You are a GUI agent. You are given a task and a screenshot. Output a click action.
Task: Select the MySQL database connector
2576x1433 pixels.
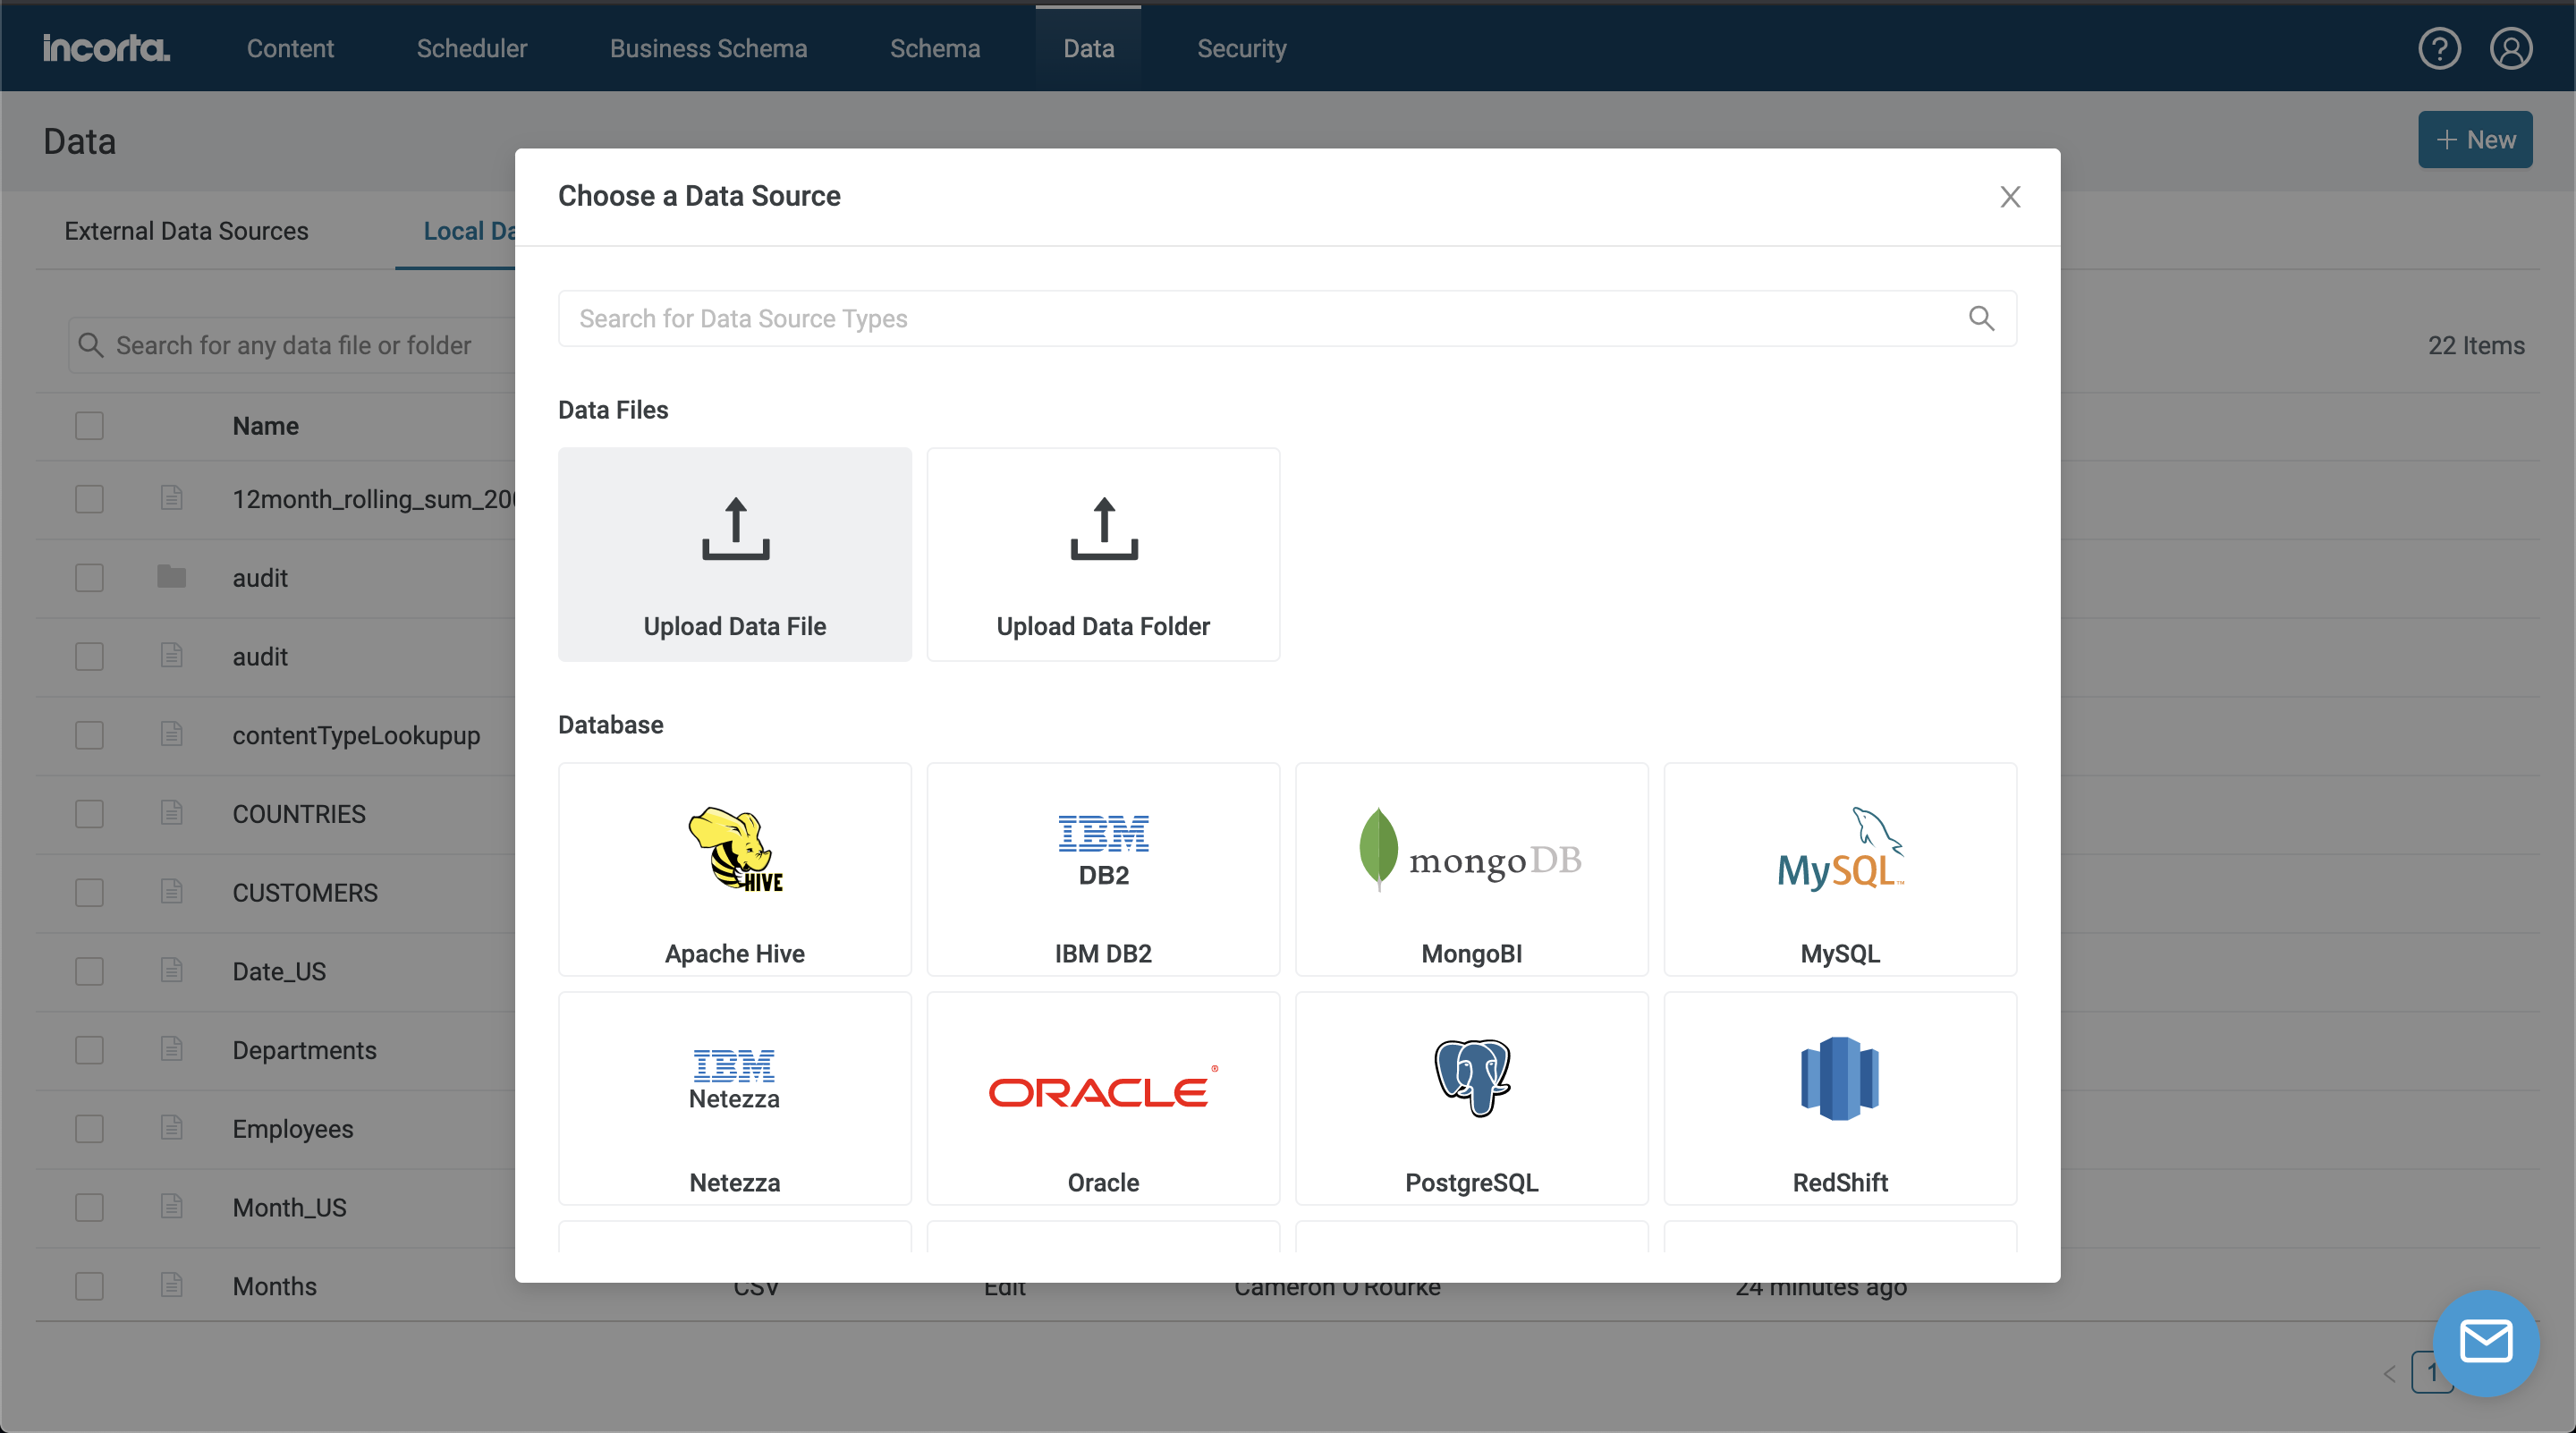pyautogui.click(x=1839, y=869)
